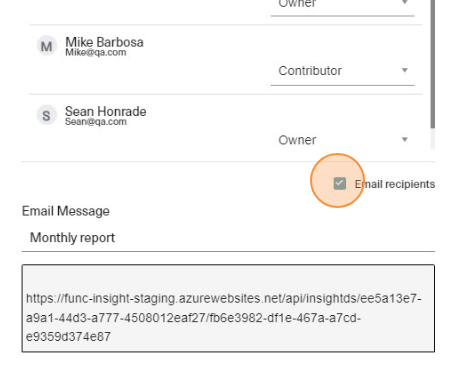The width and height of the screenshot is (459, 365).
Task: Toggle the Email recipients checkbox
Action: click(339, 183)
